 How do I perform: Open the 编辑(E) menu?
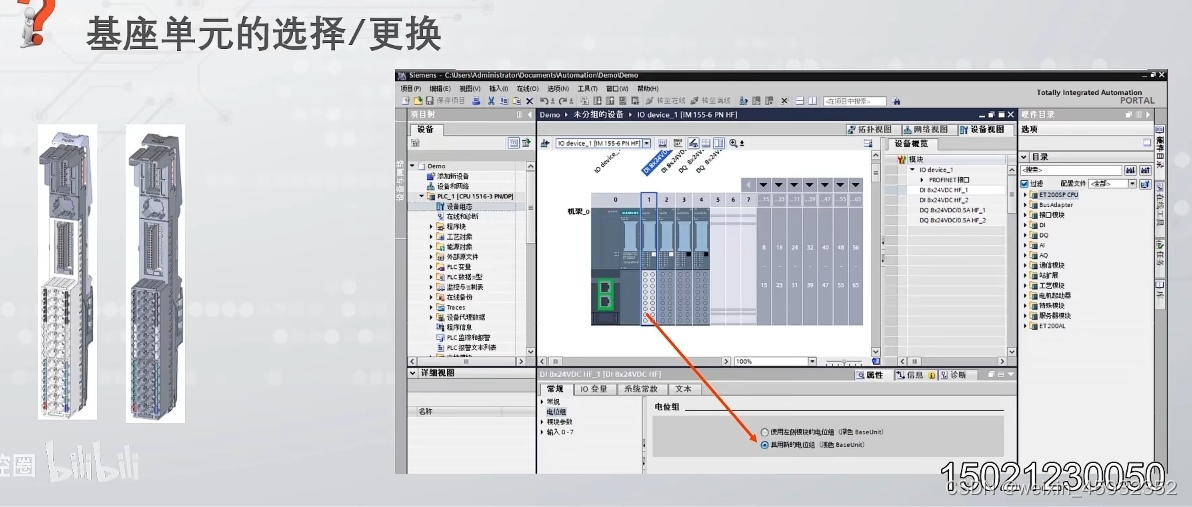439,88
